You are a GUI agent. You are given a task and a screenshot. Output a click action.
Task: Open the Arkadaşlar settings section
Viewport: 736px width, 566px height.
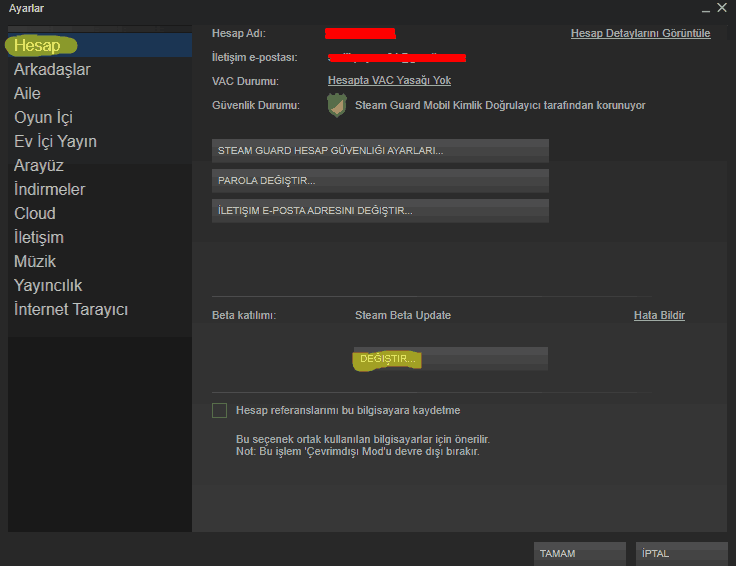52,70
